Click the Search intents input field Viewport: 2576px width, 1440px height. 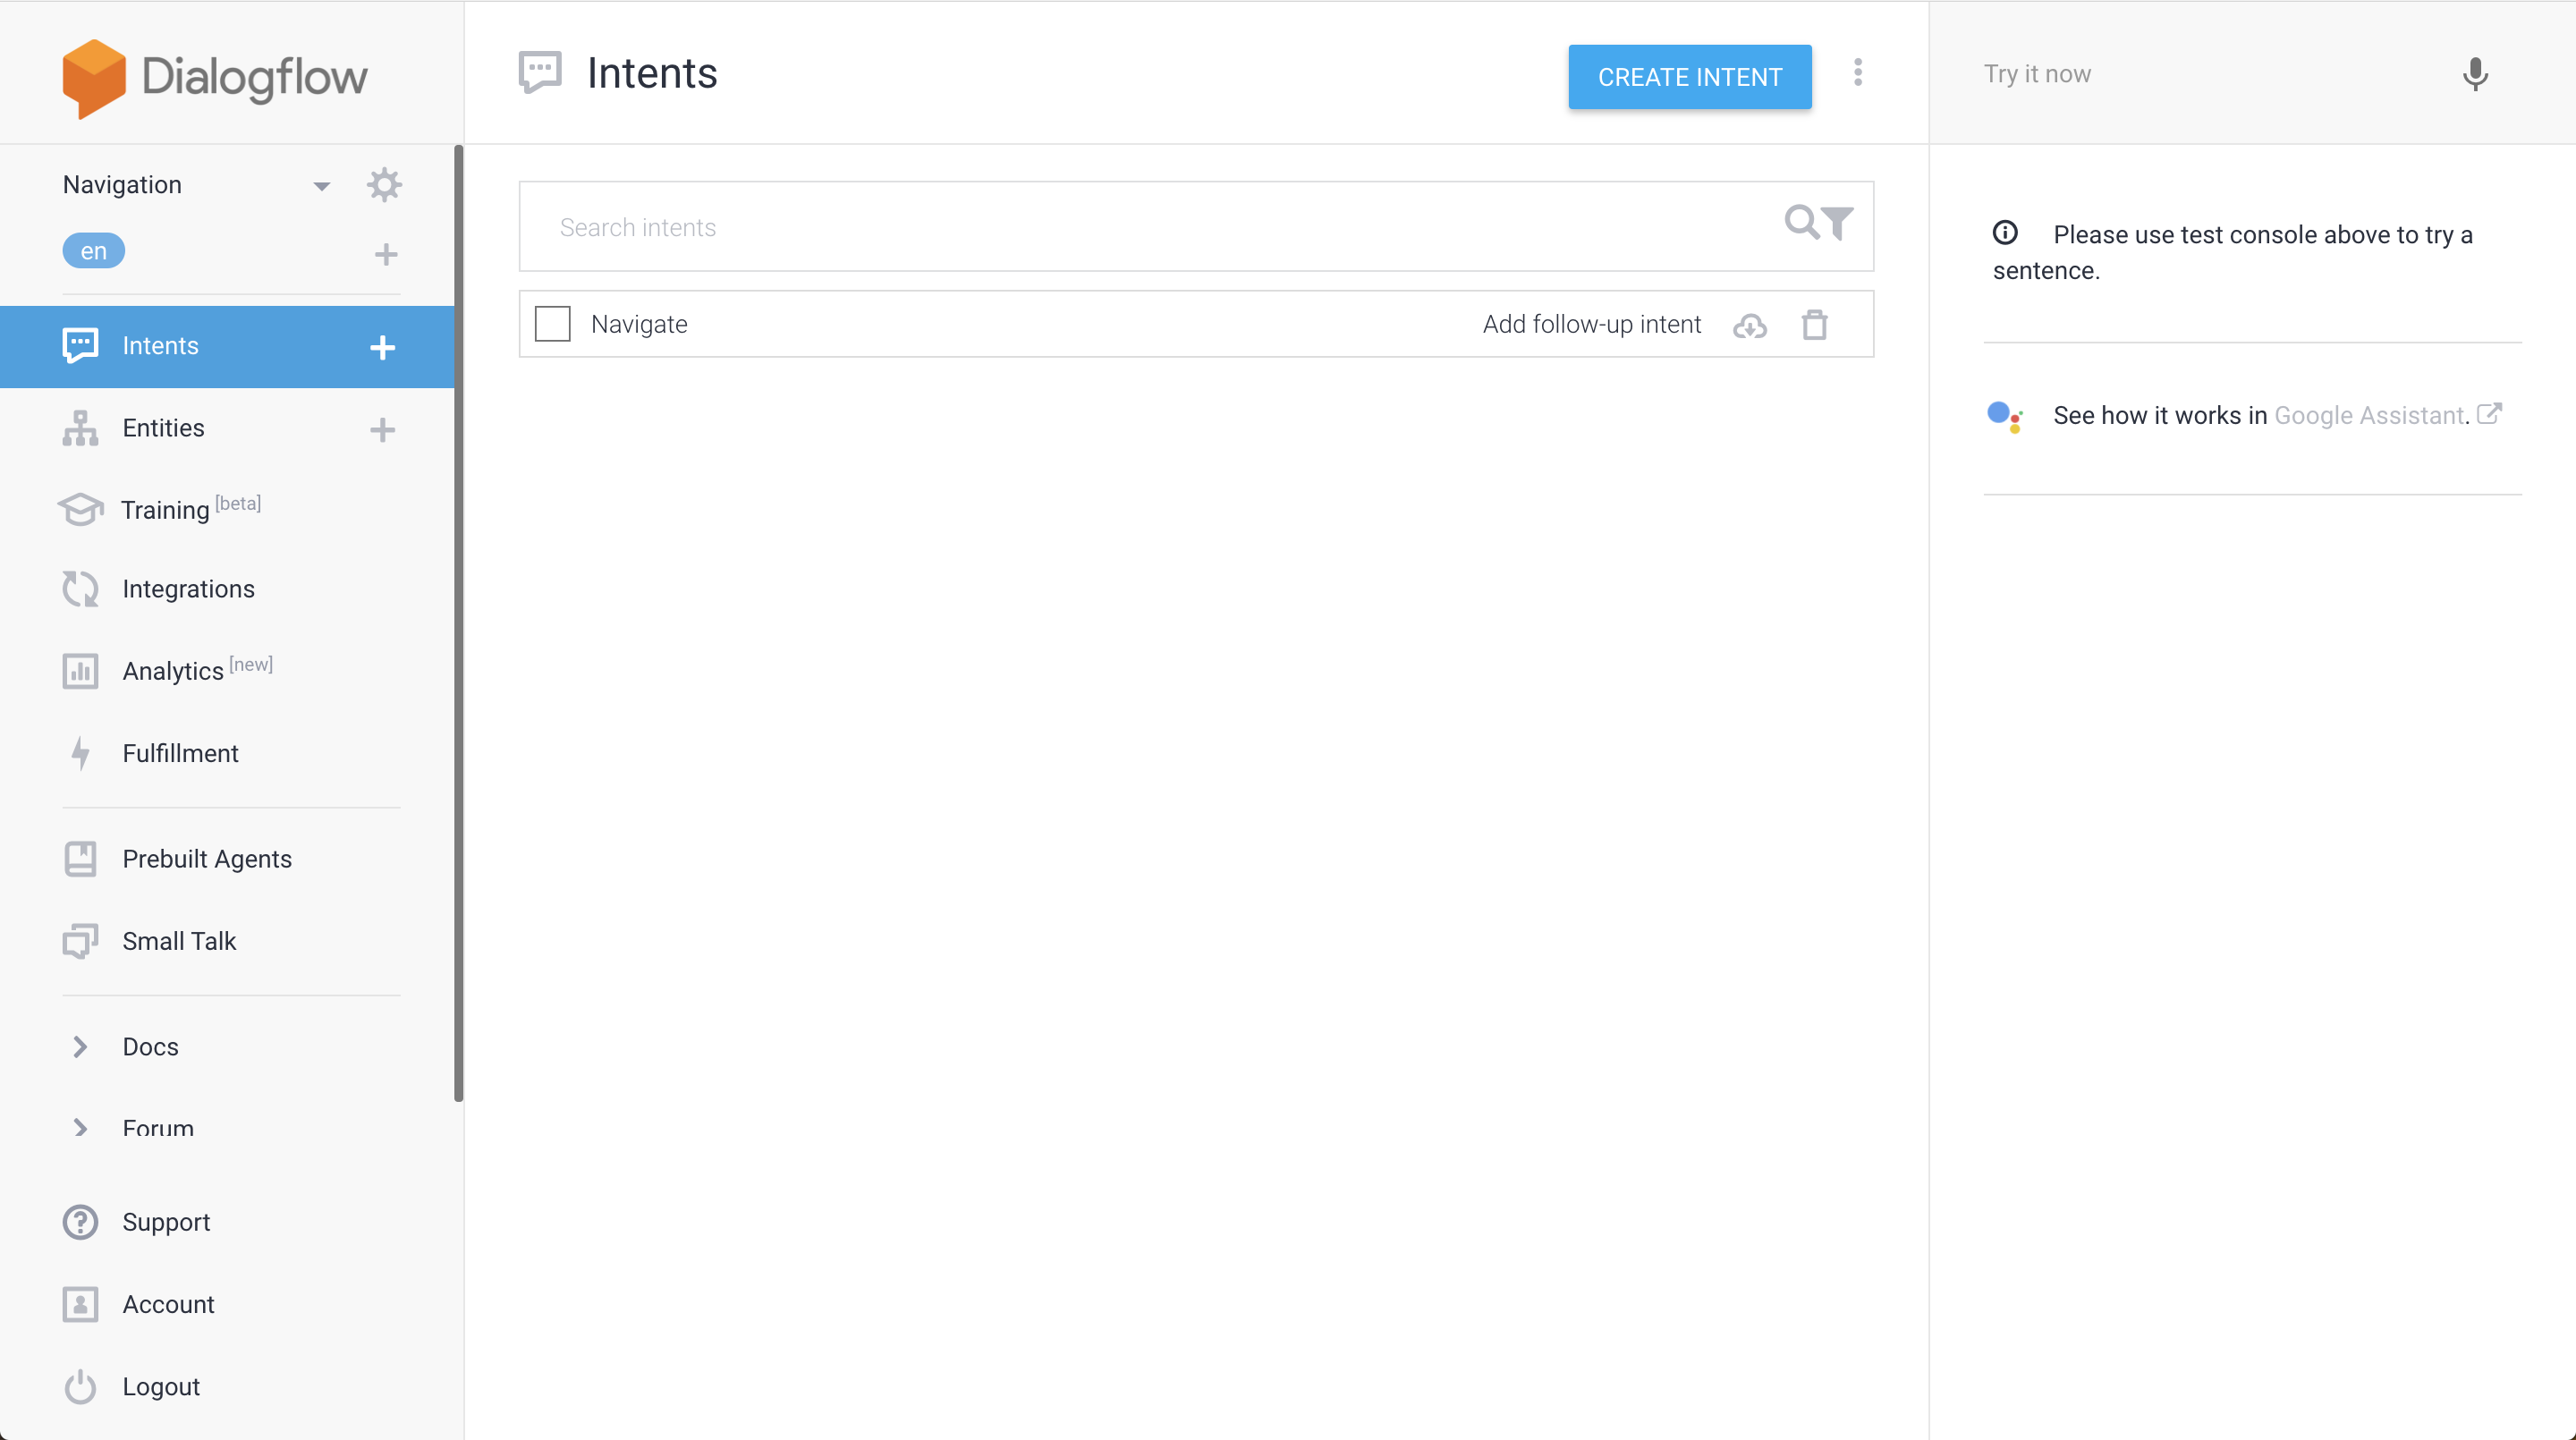point(1150,227)
